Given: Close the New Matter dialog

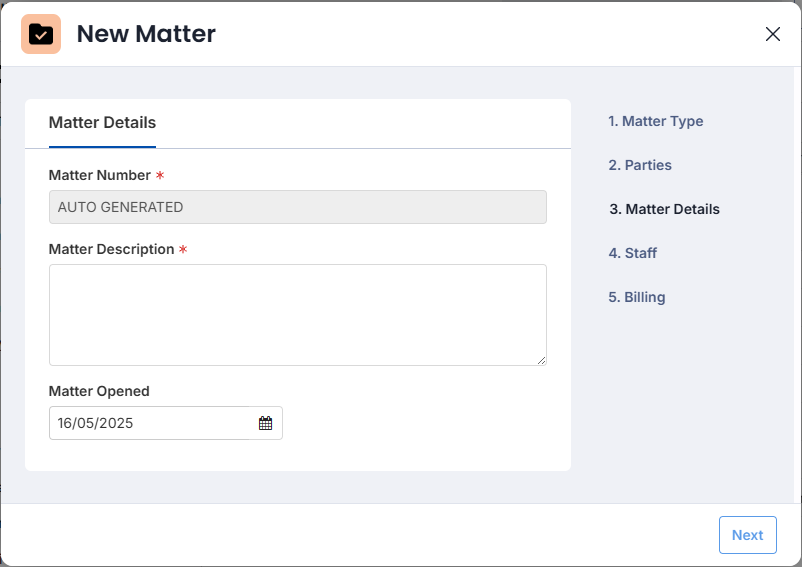Looking at the screenshot, I should [x=772, y=34].
